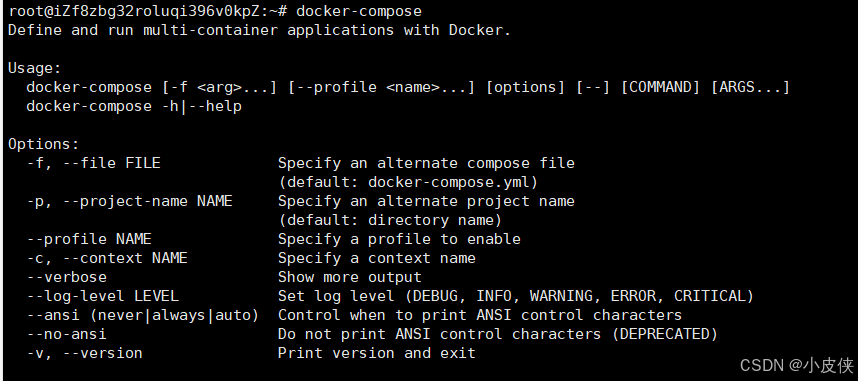Click the CSDN watermark text
The image size is (858, 381).
(796, 364)
